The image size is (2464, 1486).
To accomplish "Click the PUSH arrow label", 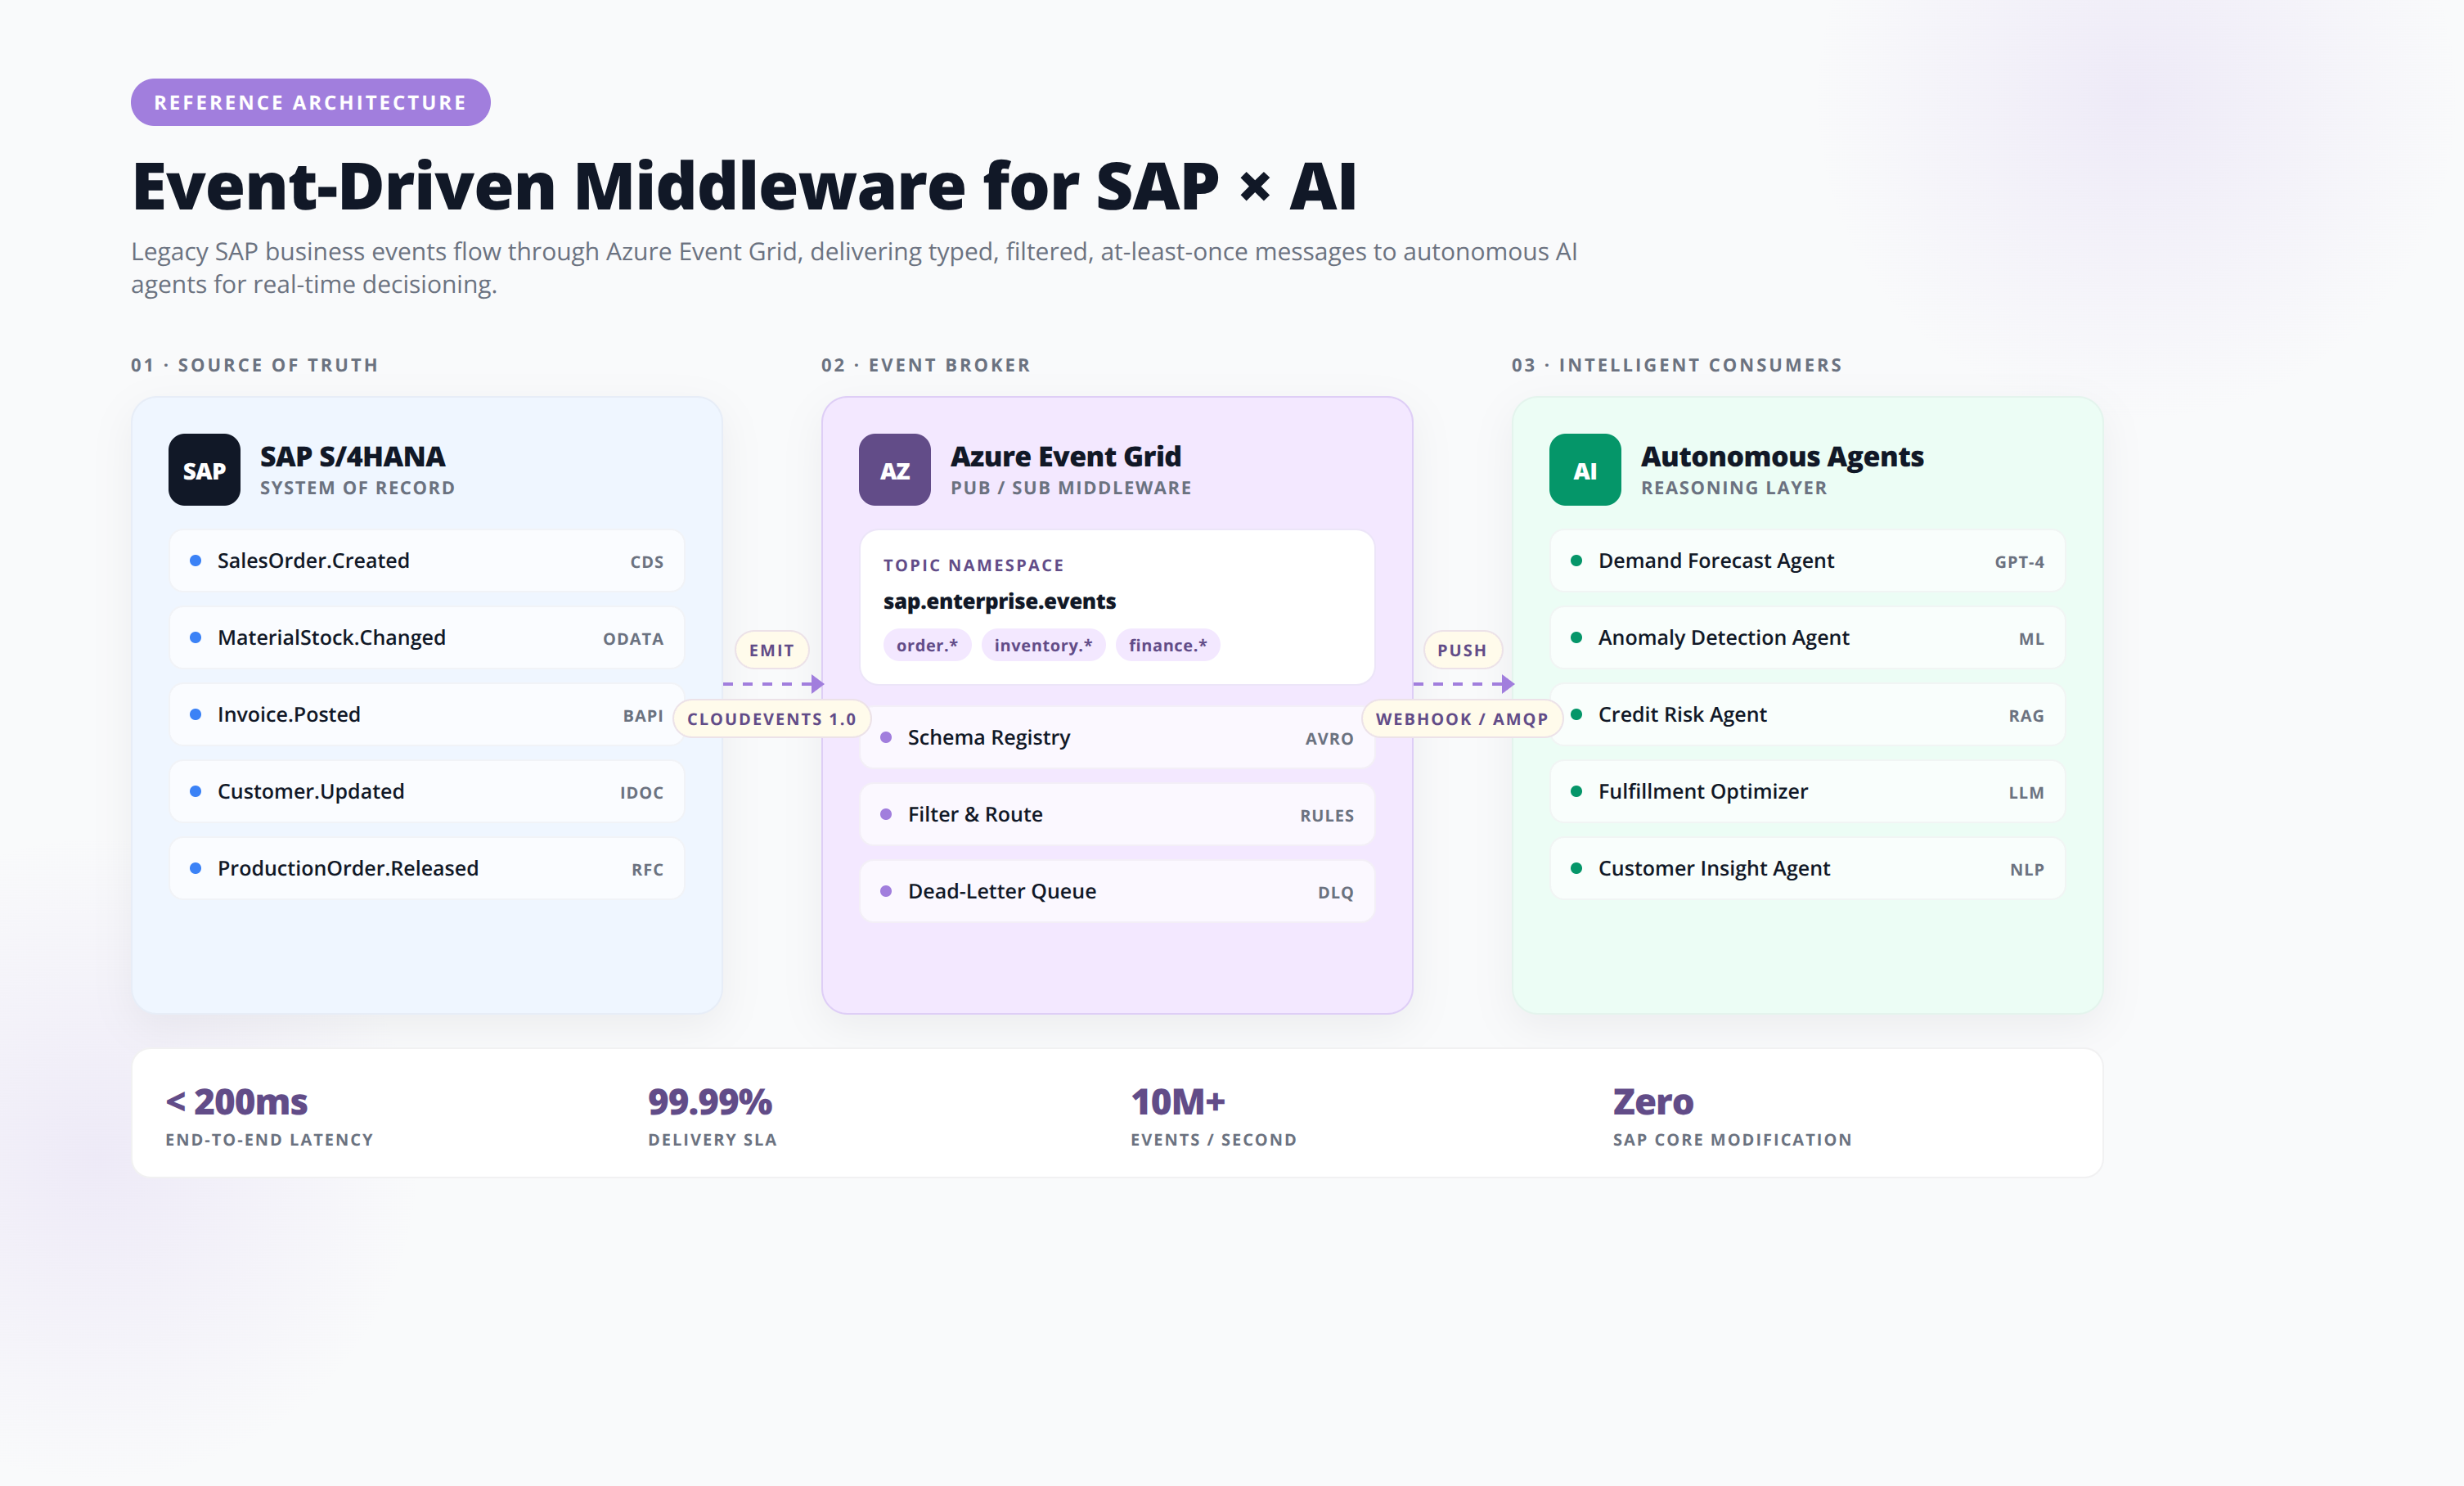I will tap(1461, 650).
